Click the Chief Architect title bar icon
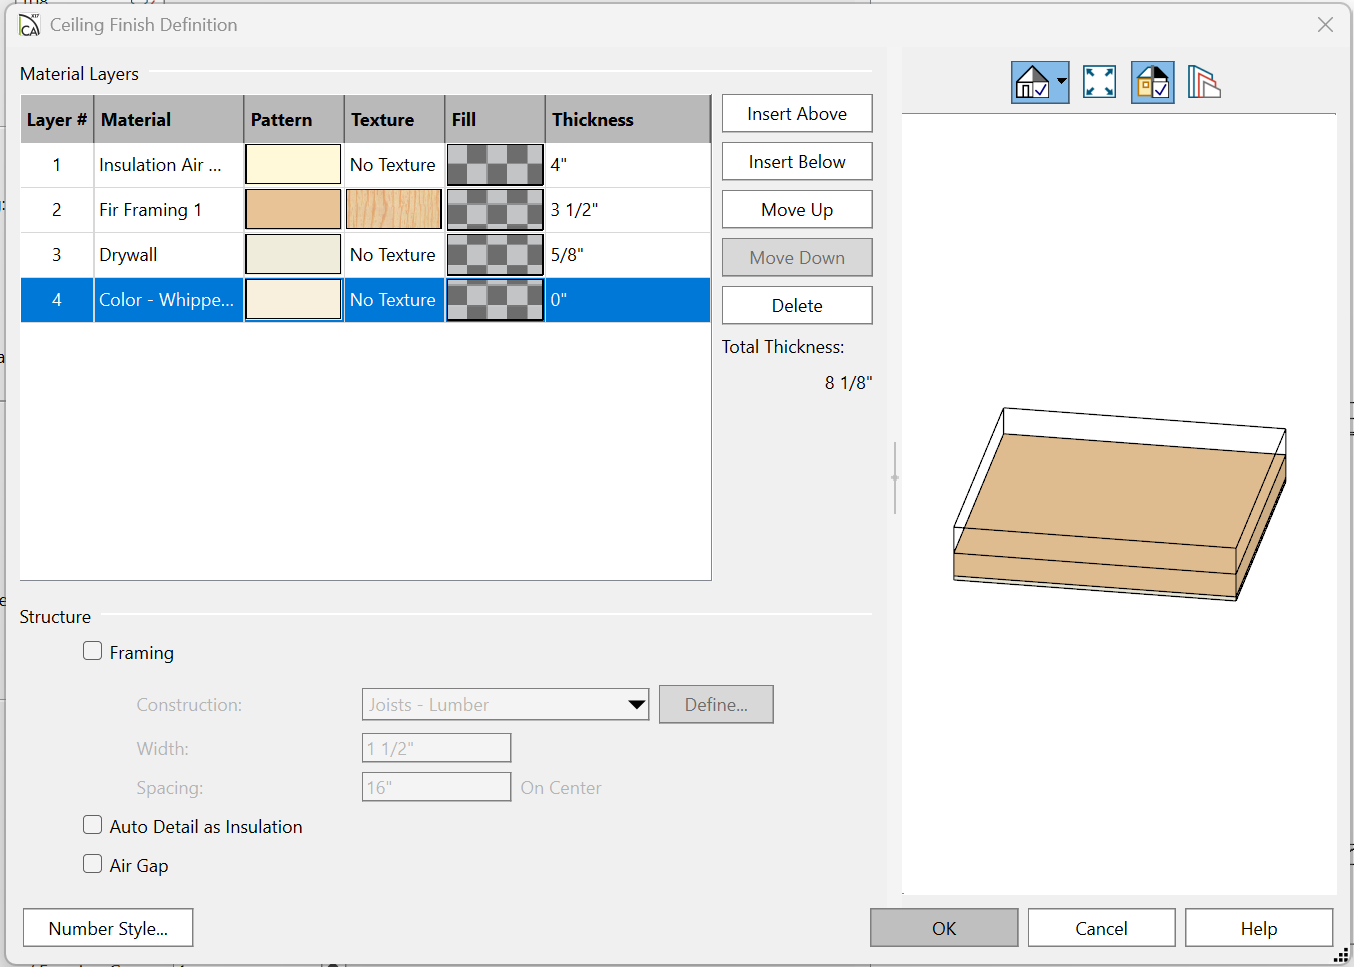The height and width of the screenshot is (967, 1354). 29,25
